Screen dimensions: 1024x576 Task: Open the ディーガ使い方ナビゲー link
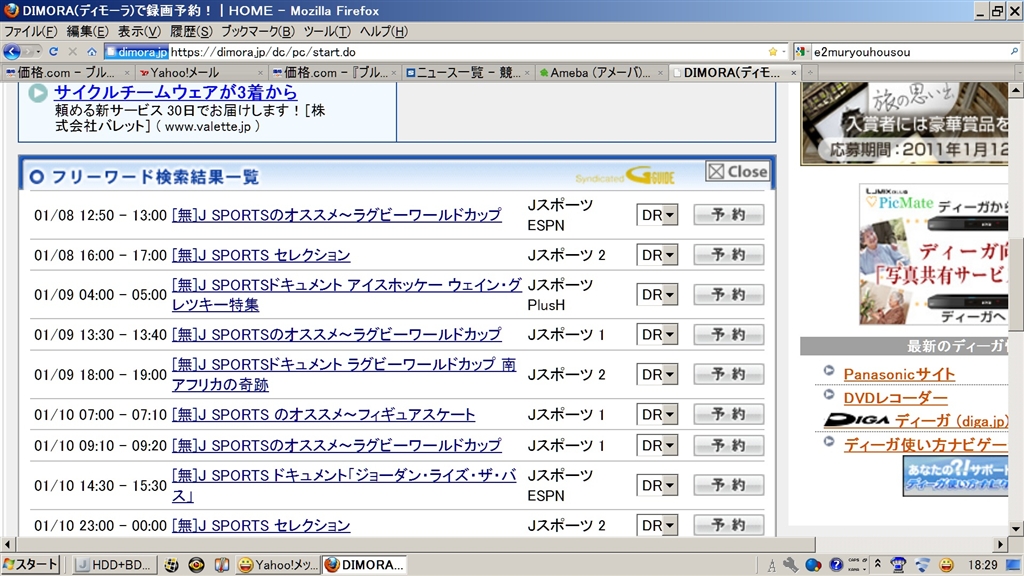pos(925,445)
